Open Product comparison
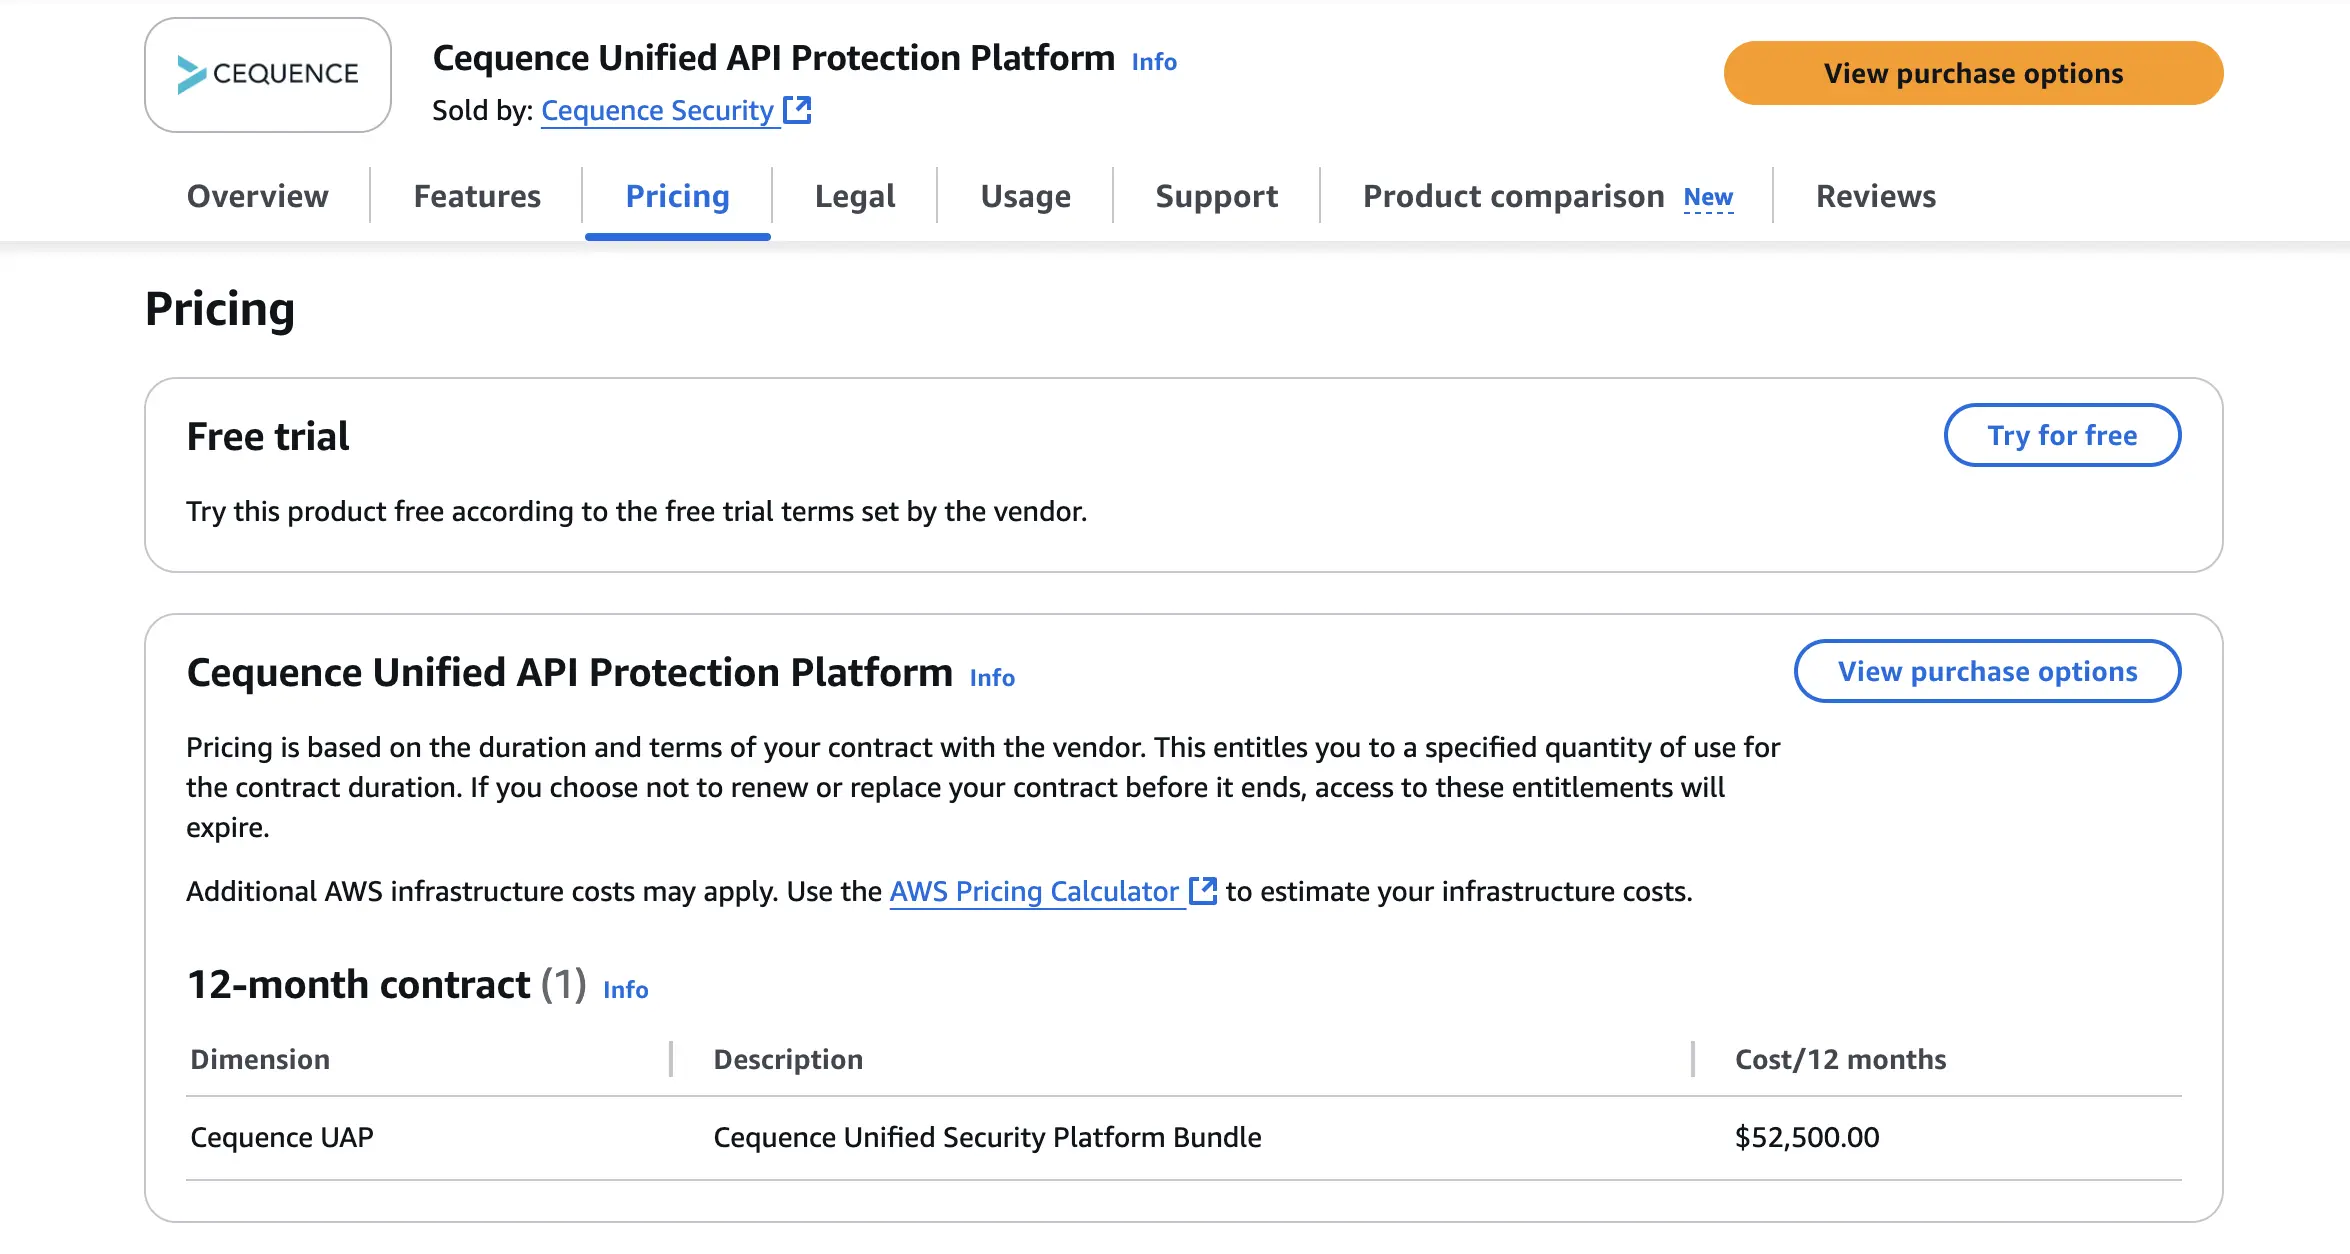Screen dimensions: 2350x1254 (1511, 196)
